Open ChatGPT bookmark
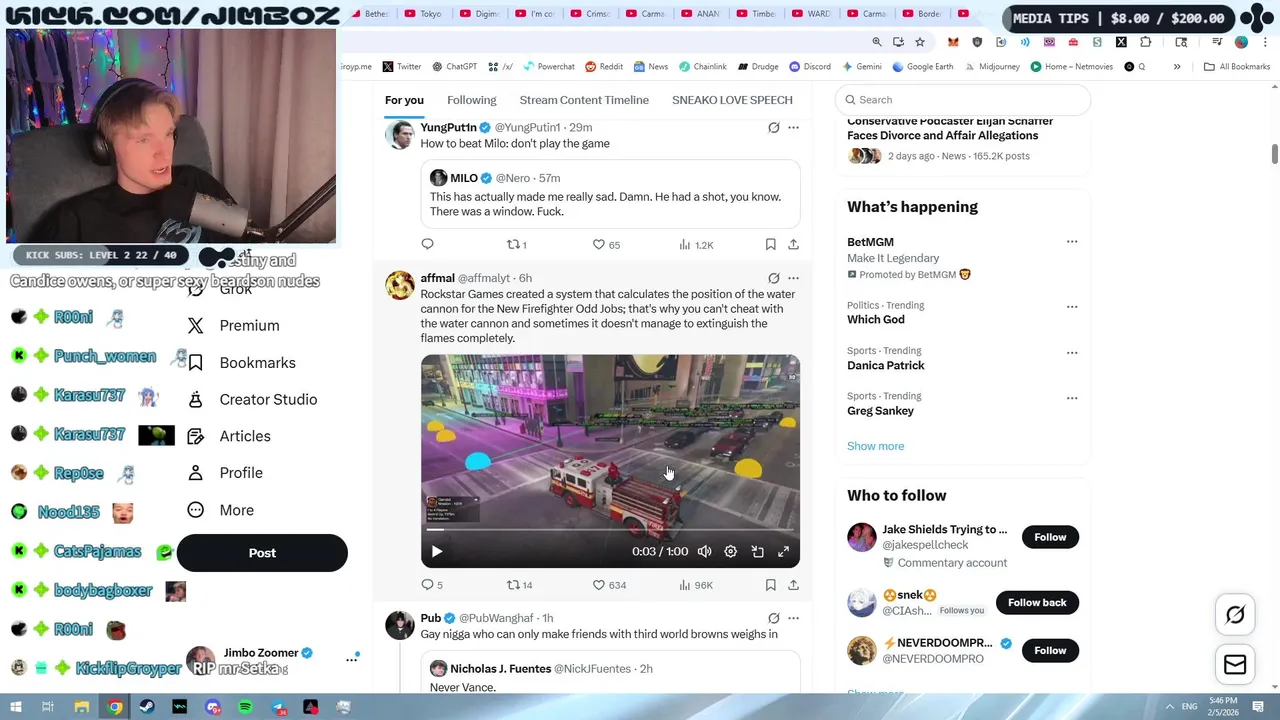Screen dimensions: 1280x720 (454, 67)
